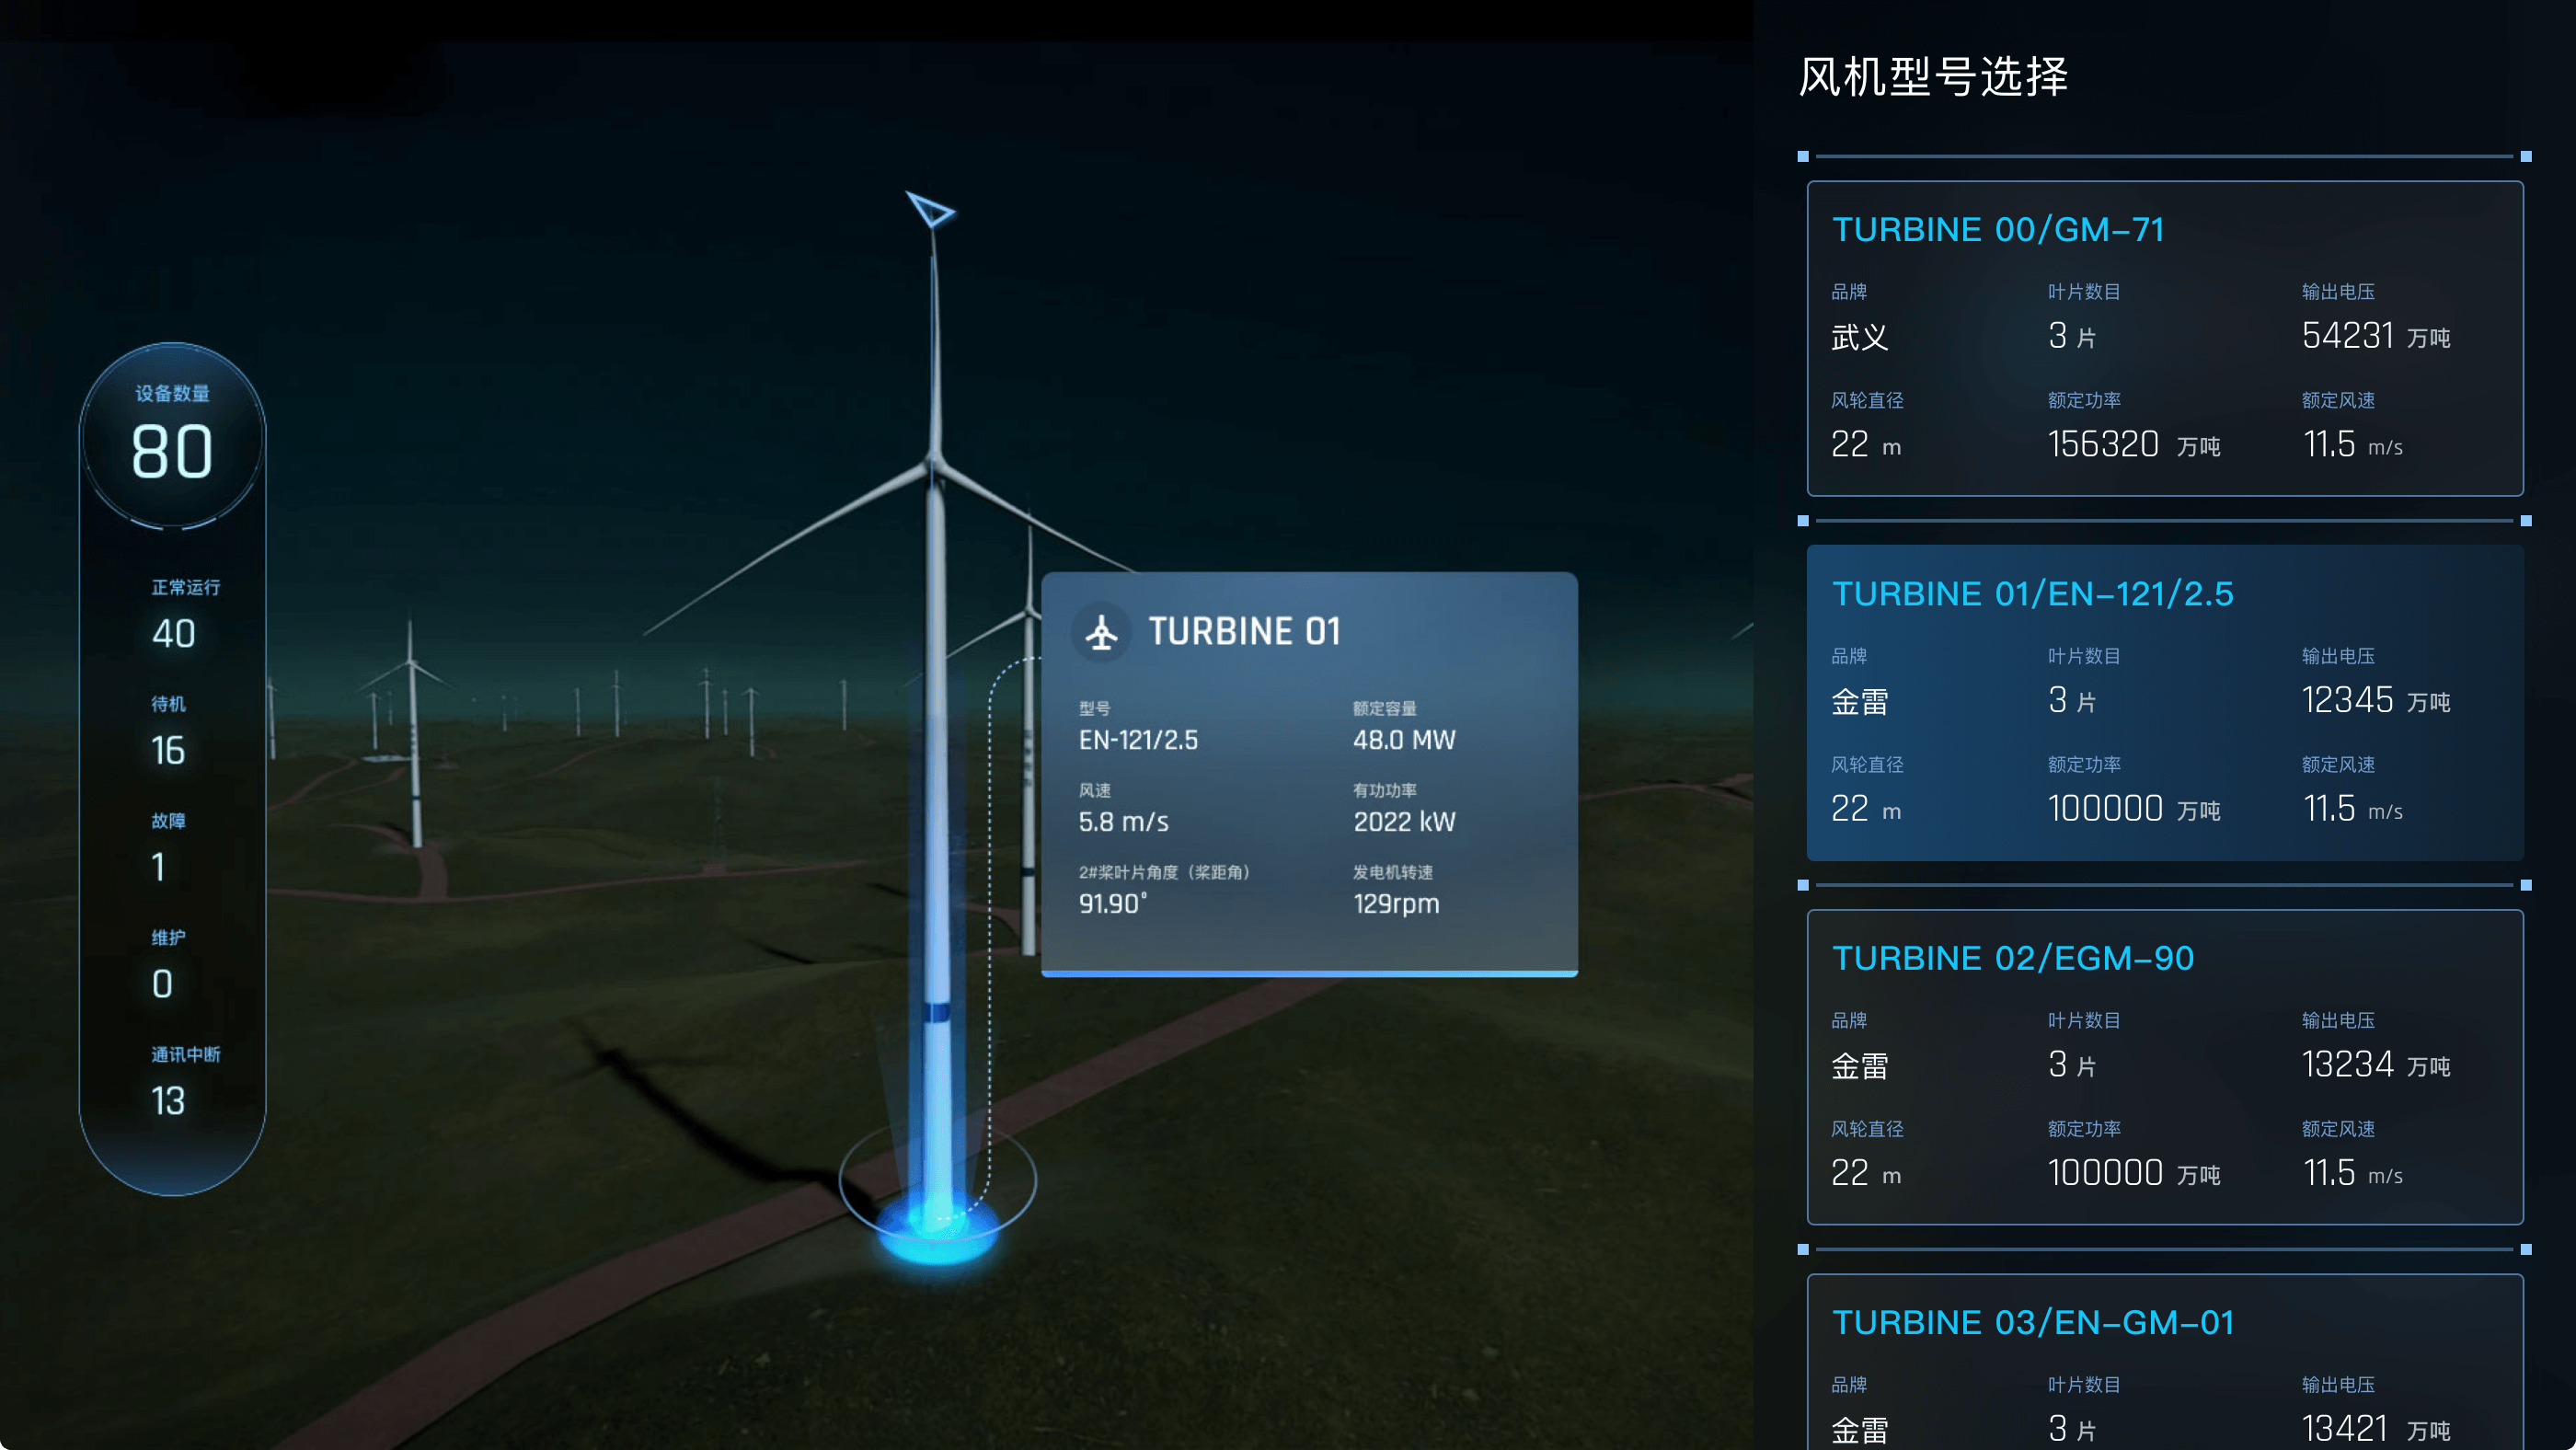This screenshot has height=1450, width=2576.
Task: Click the 风机型号选择 panel heading
Action: (x=1932, y=77)
